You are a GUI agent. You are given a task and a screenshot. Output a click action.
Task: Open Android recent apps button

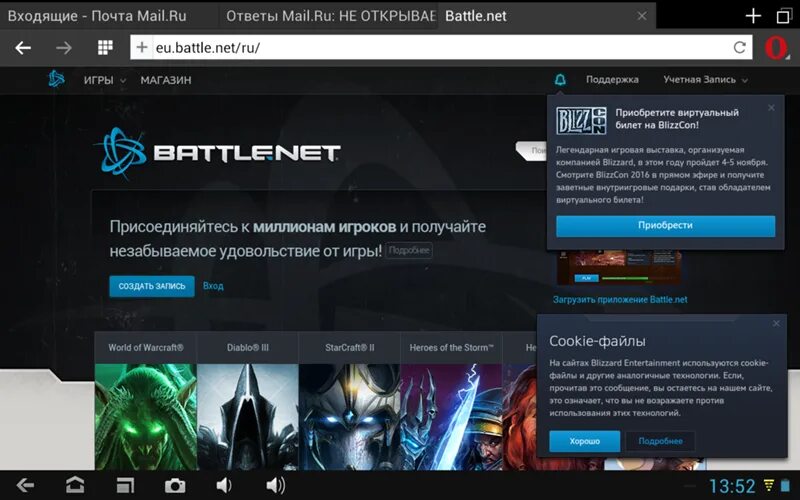click(125, 485)
